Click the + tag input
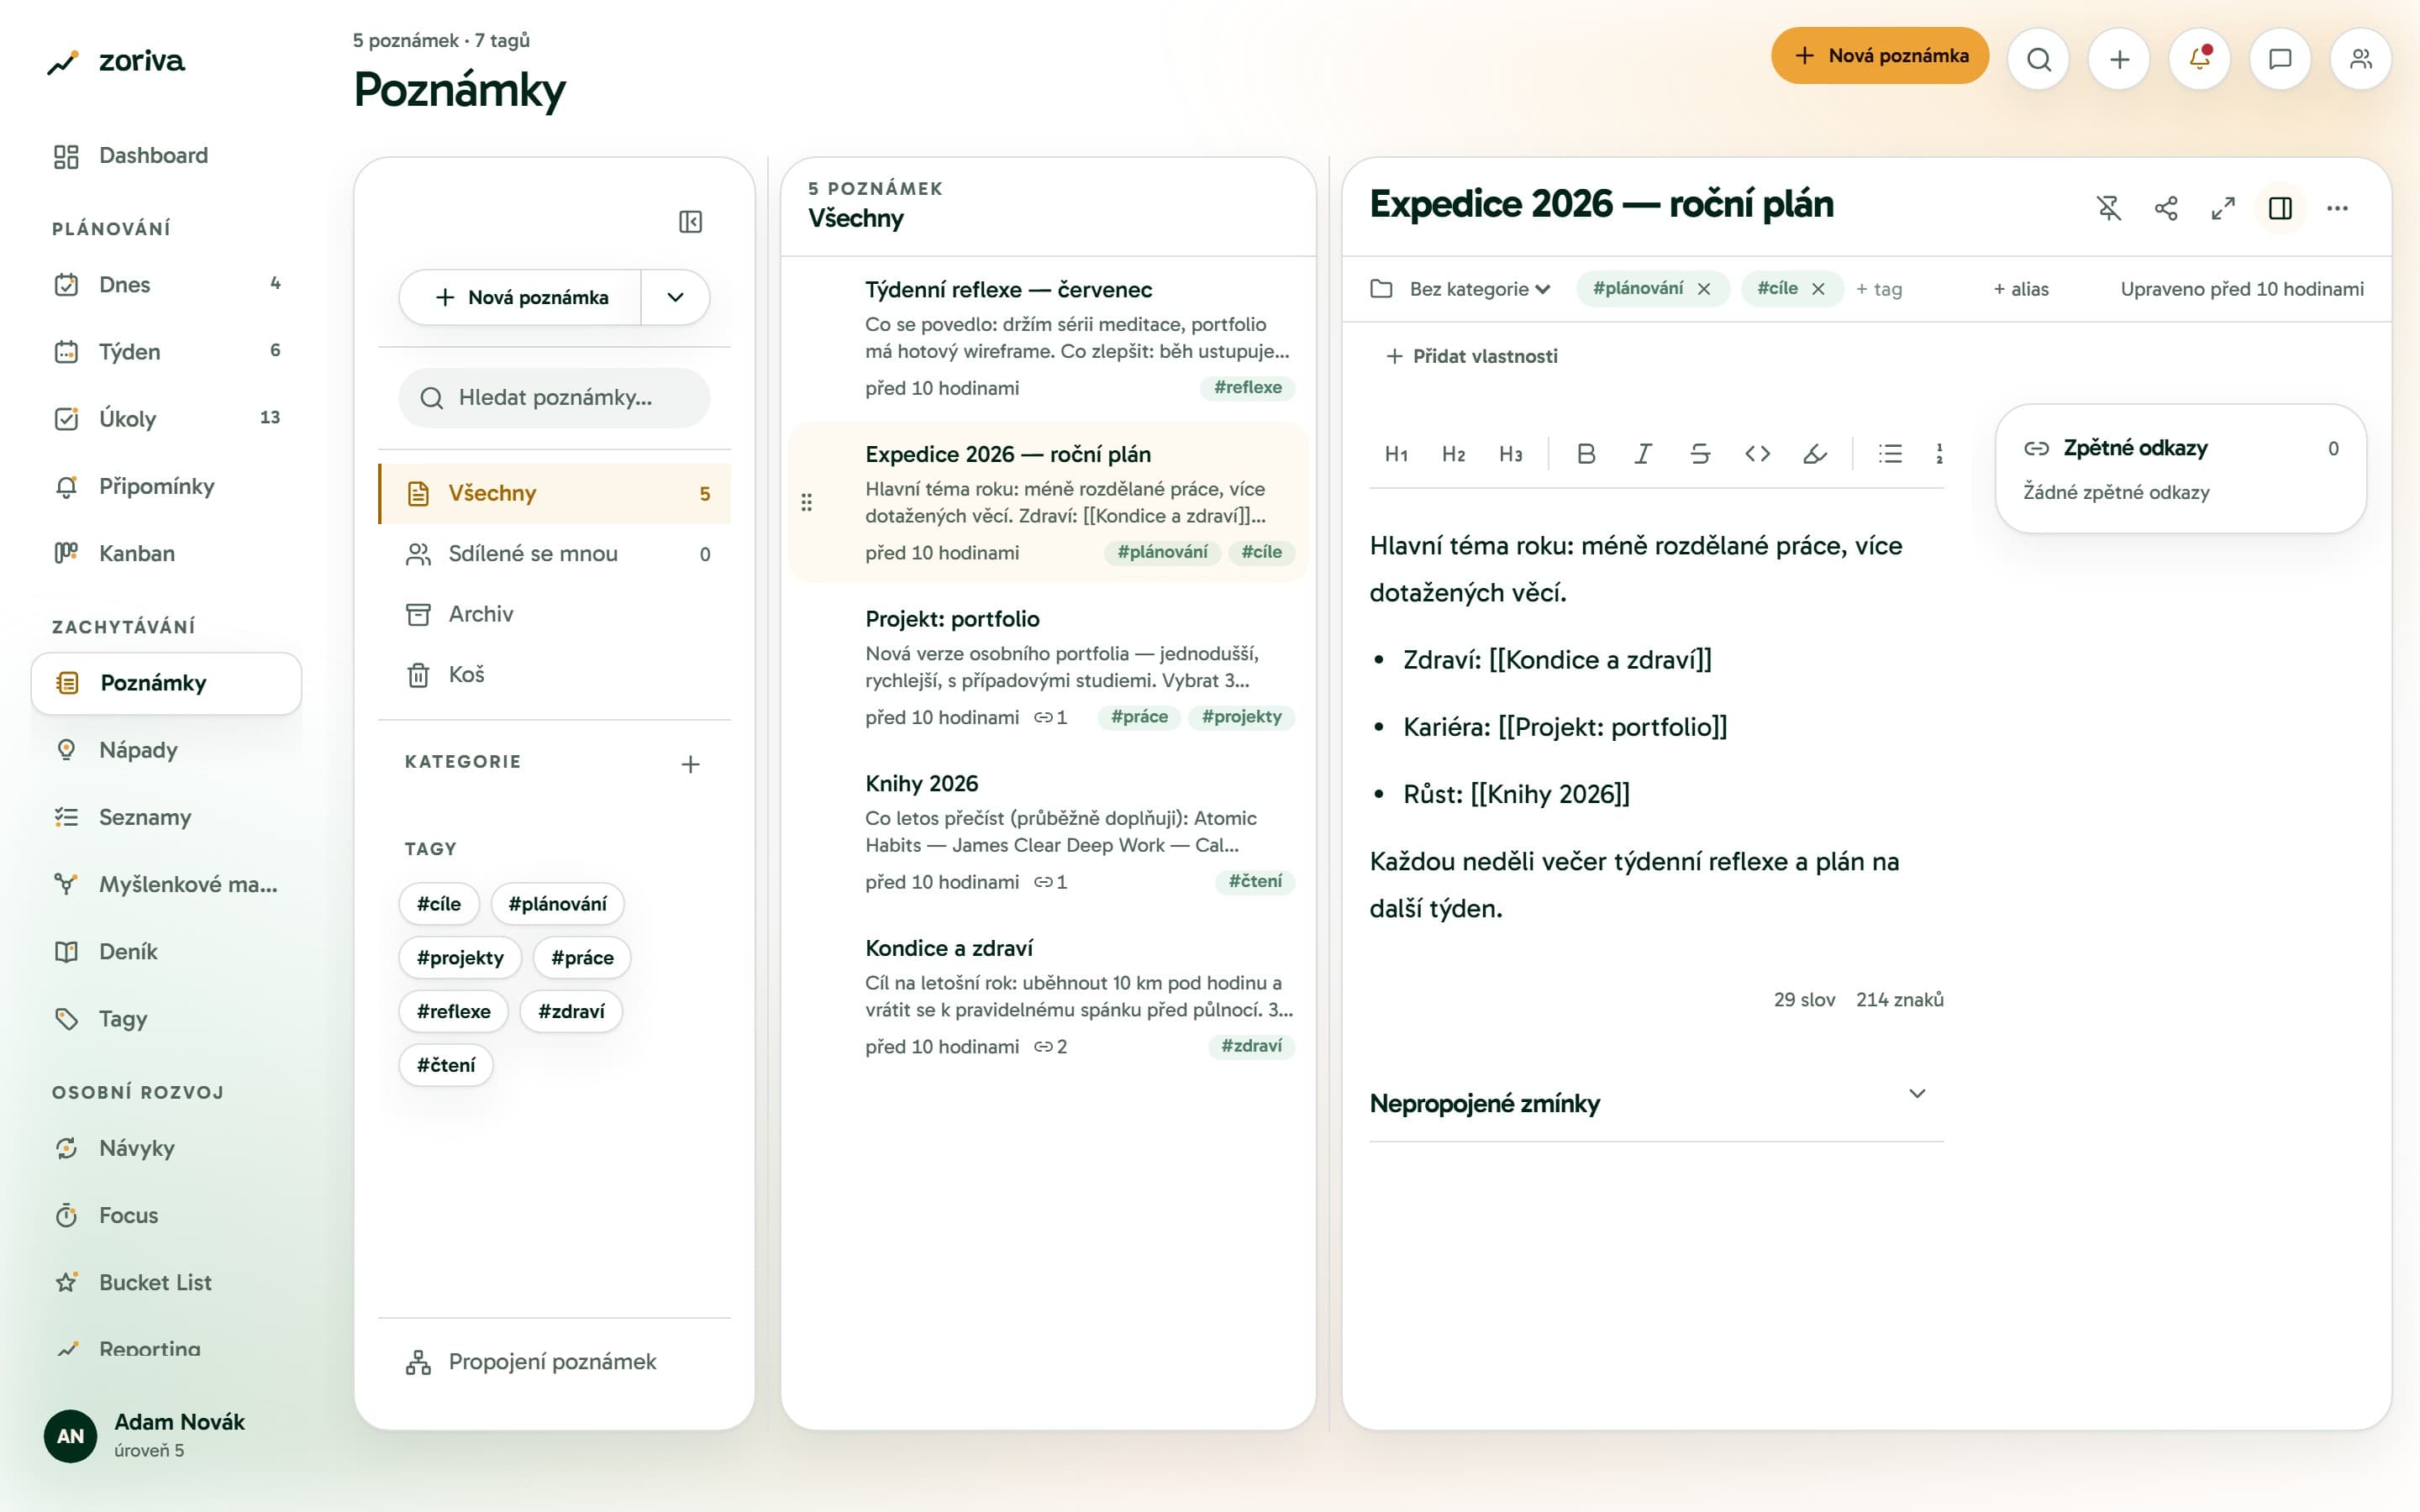 coord(1878,289)
